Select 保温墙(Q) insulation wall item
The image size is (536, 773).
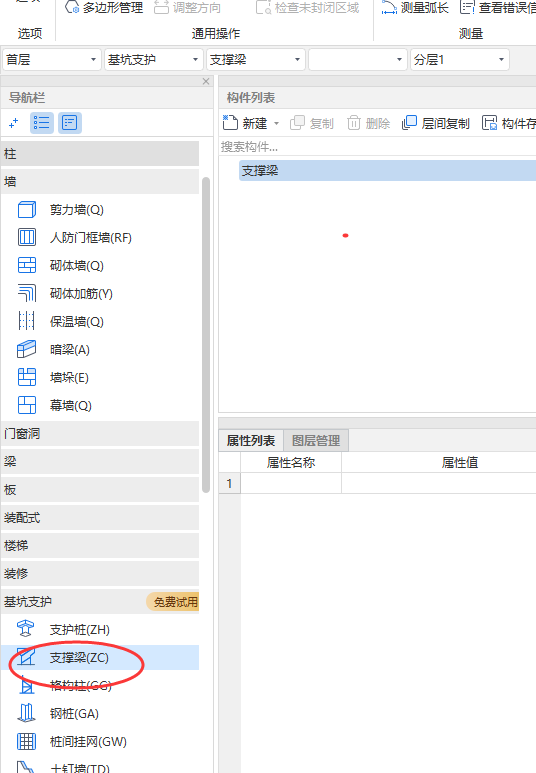(x=77, y=322)
